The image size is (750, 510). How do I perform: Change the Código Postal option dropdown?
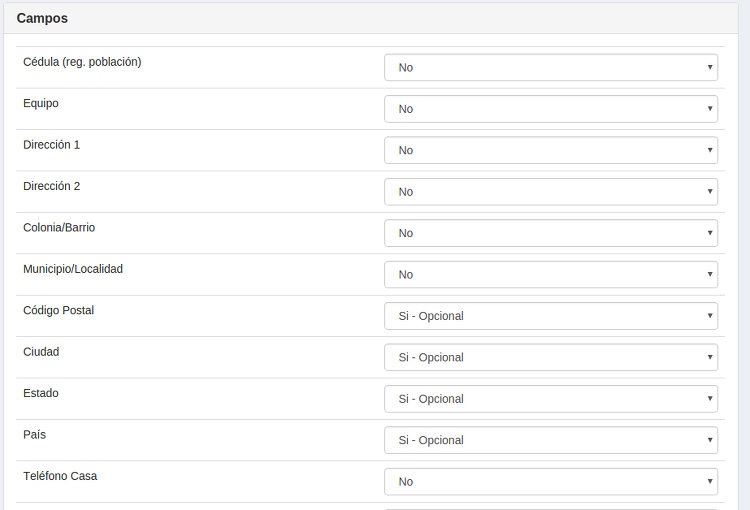[x=551, y=316]
